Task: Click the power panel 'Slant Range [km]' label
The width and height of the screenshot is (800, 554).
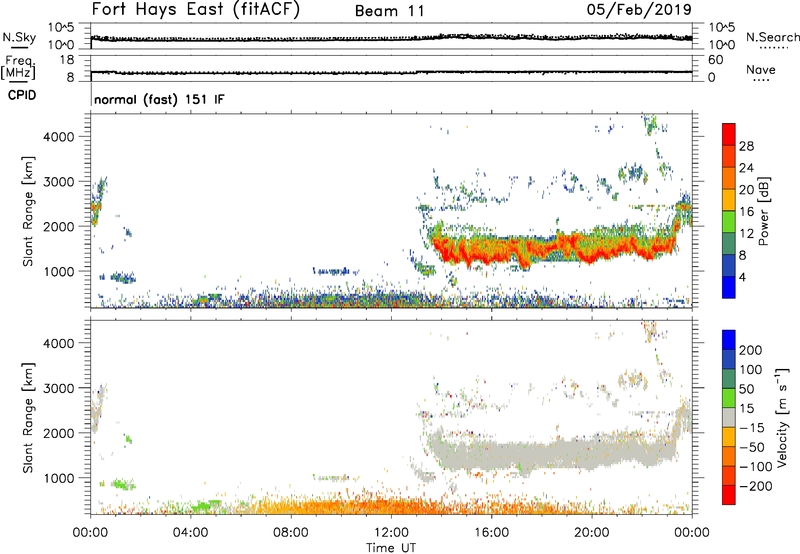Action: click(28, 211)
